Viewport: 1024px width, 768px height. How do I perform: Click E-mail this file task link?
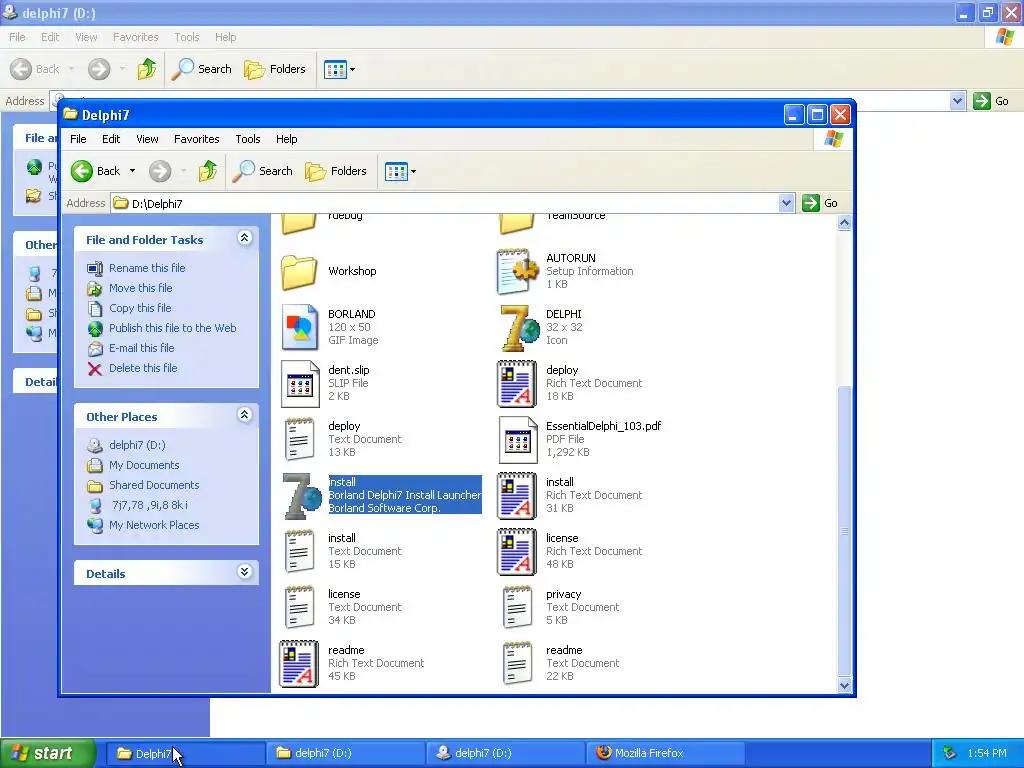click(142, 348)
